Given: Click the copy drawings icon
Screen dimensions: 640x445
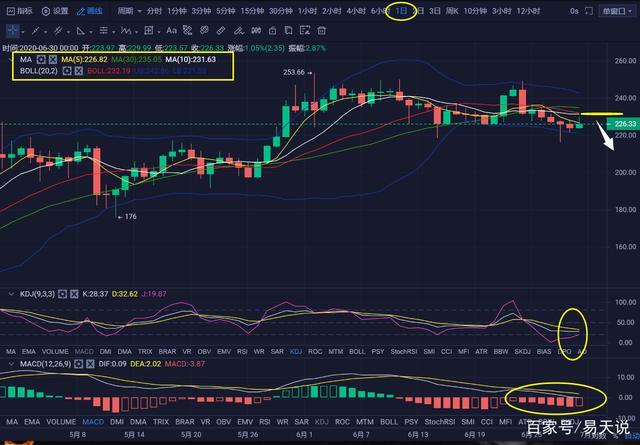Looking at the screenshot, I should tap(289, 30).
